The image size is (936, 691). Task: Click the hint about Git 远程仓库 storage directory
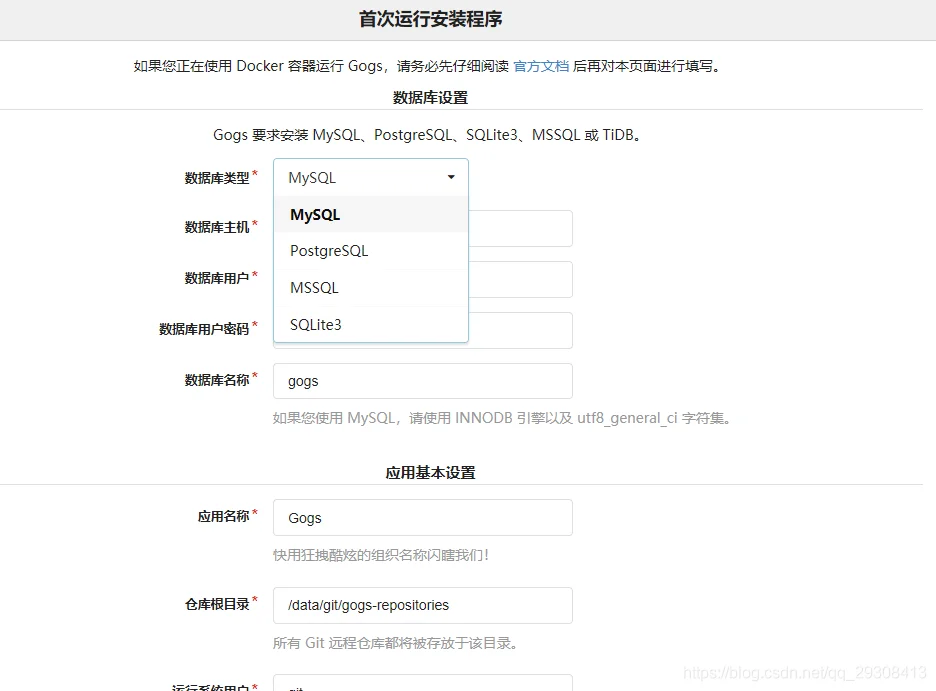click(395, 643)
